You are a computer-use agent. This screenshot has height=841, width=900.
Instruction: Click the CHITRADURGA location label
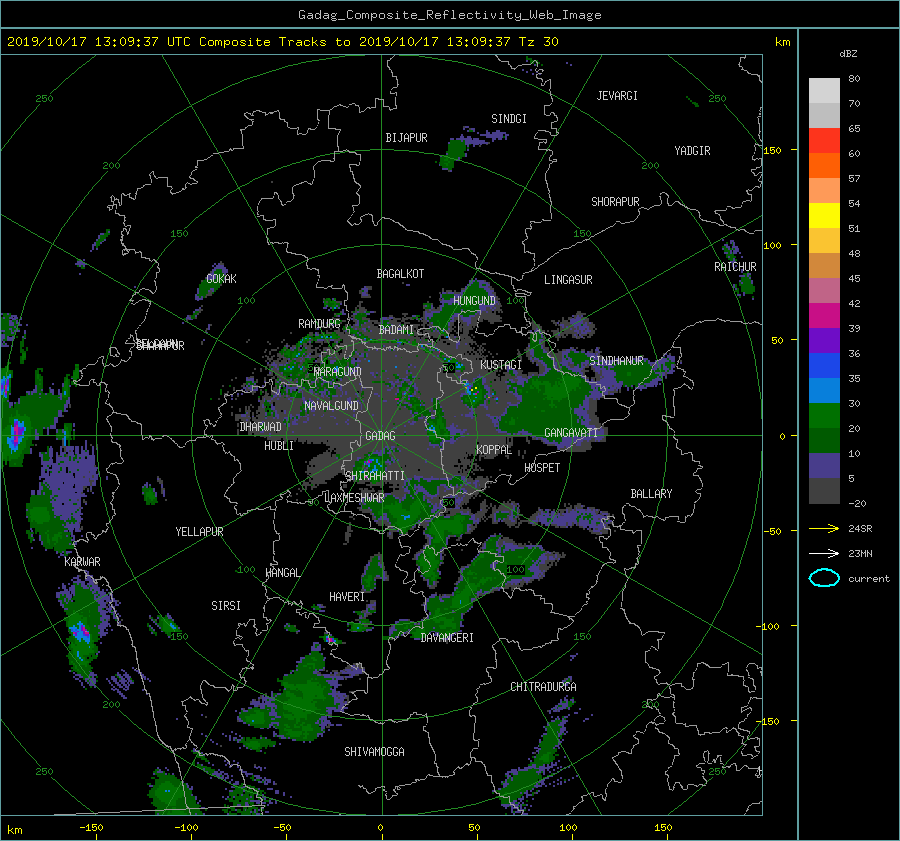pos(543,687)
